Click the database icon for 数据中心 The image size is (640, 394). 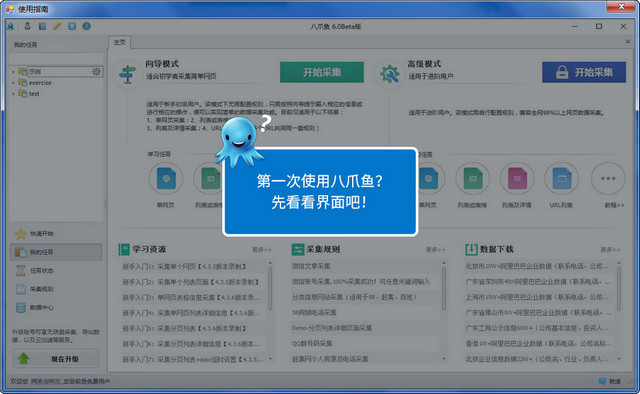tap(21, 307)
